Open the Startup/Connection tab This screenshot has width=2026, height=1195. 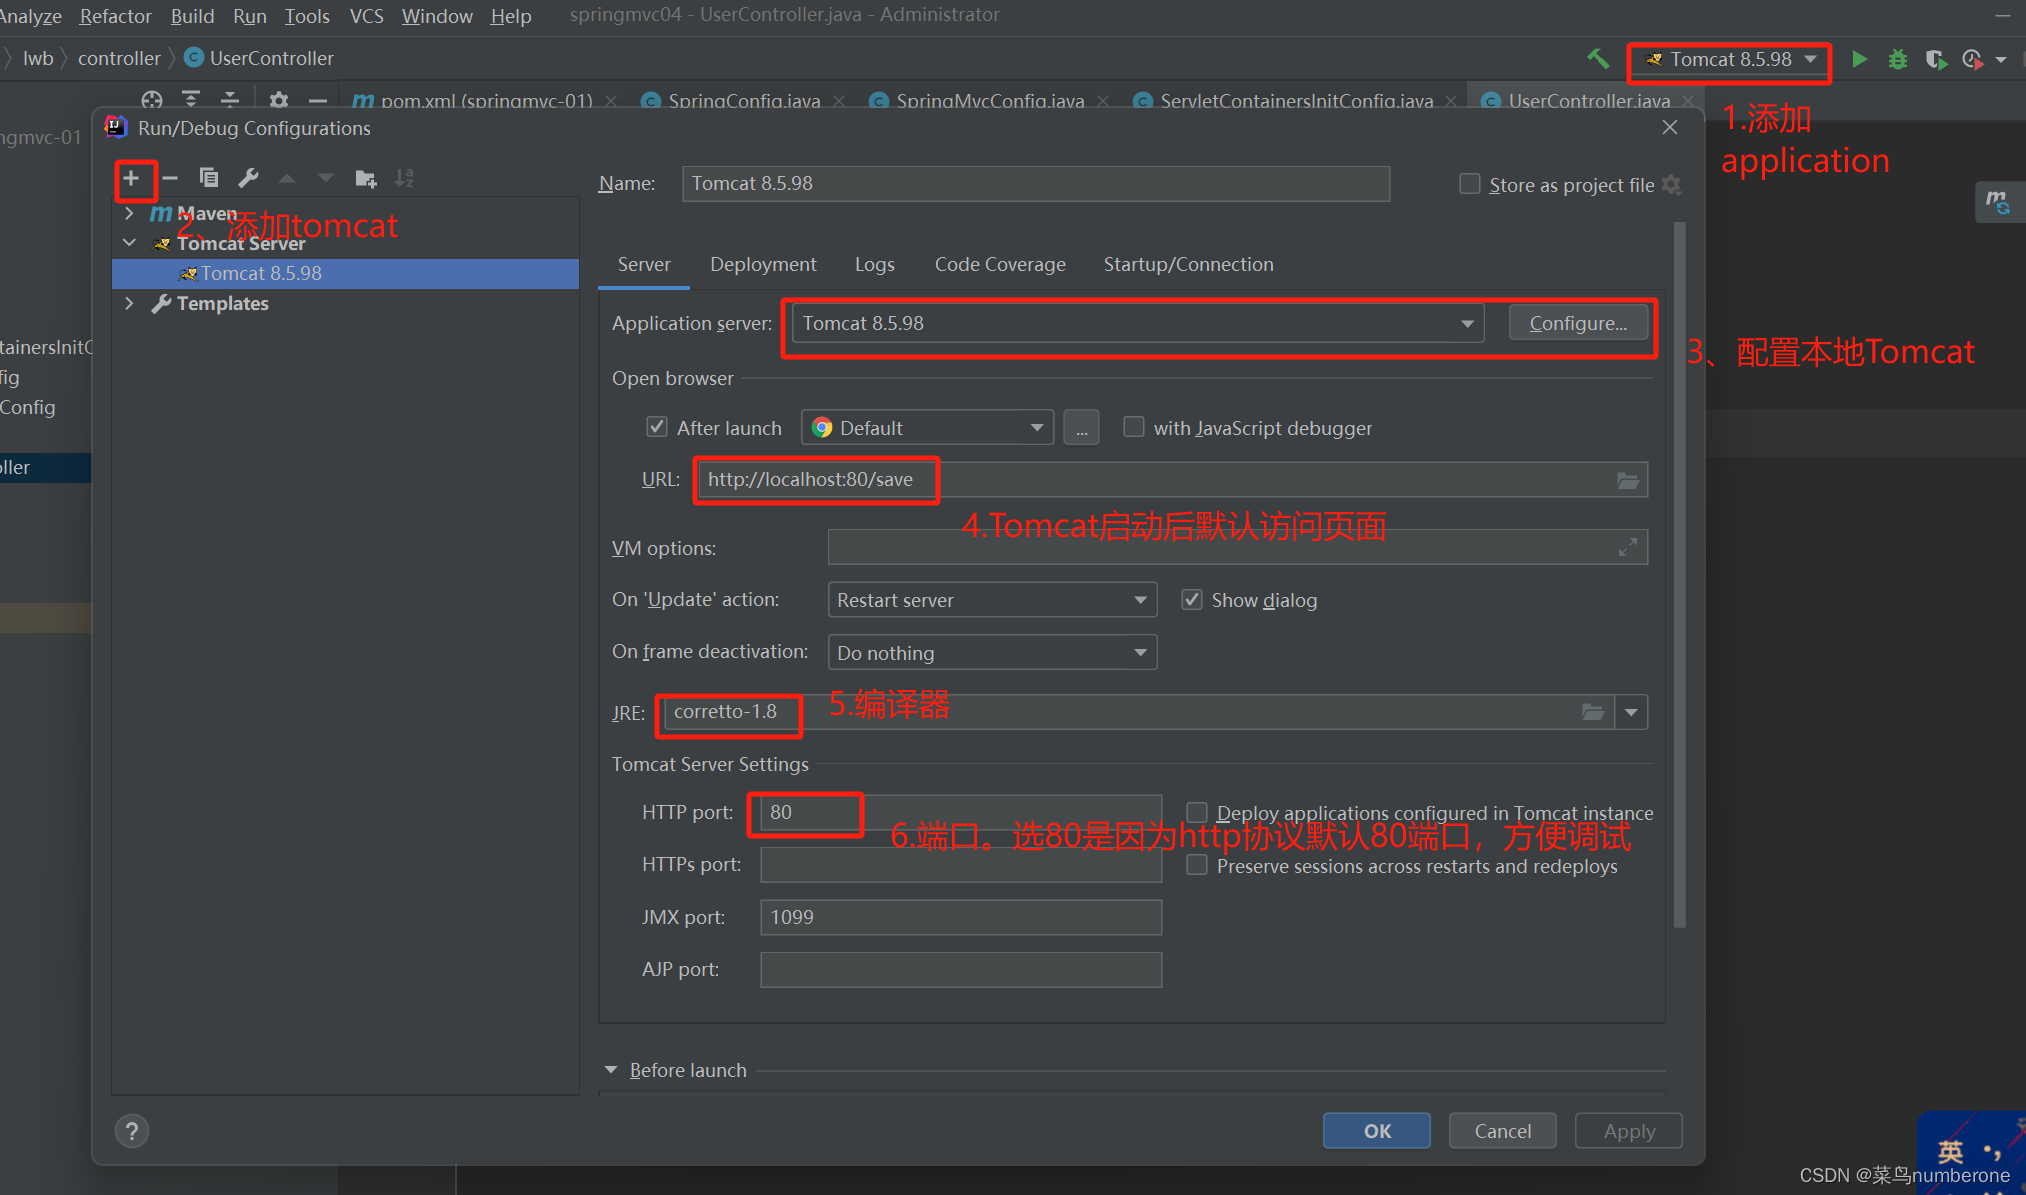pos(1188,264)
